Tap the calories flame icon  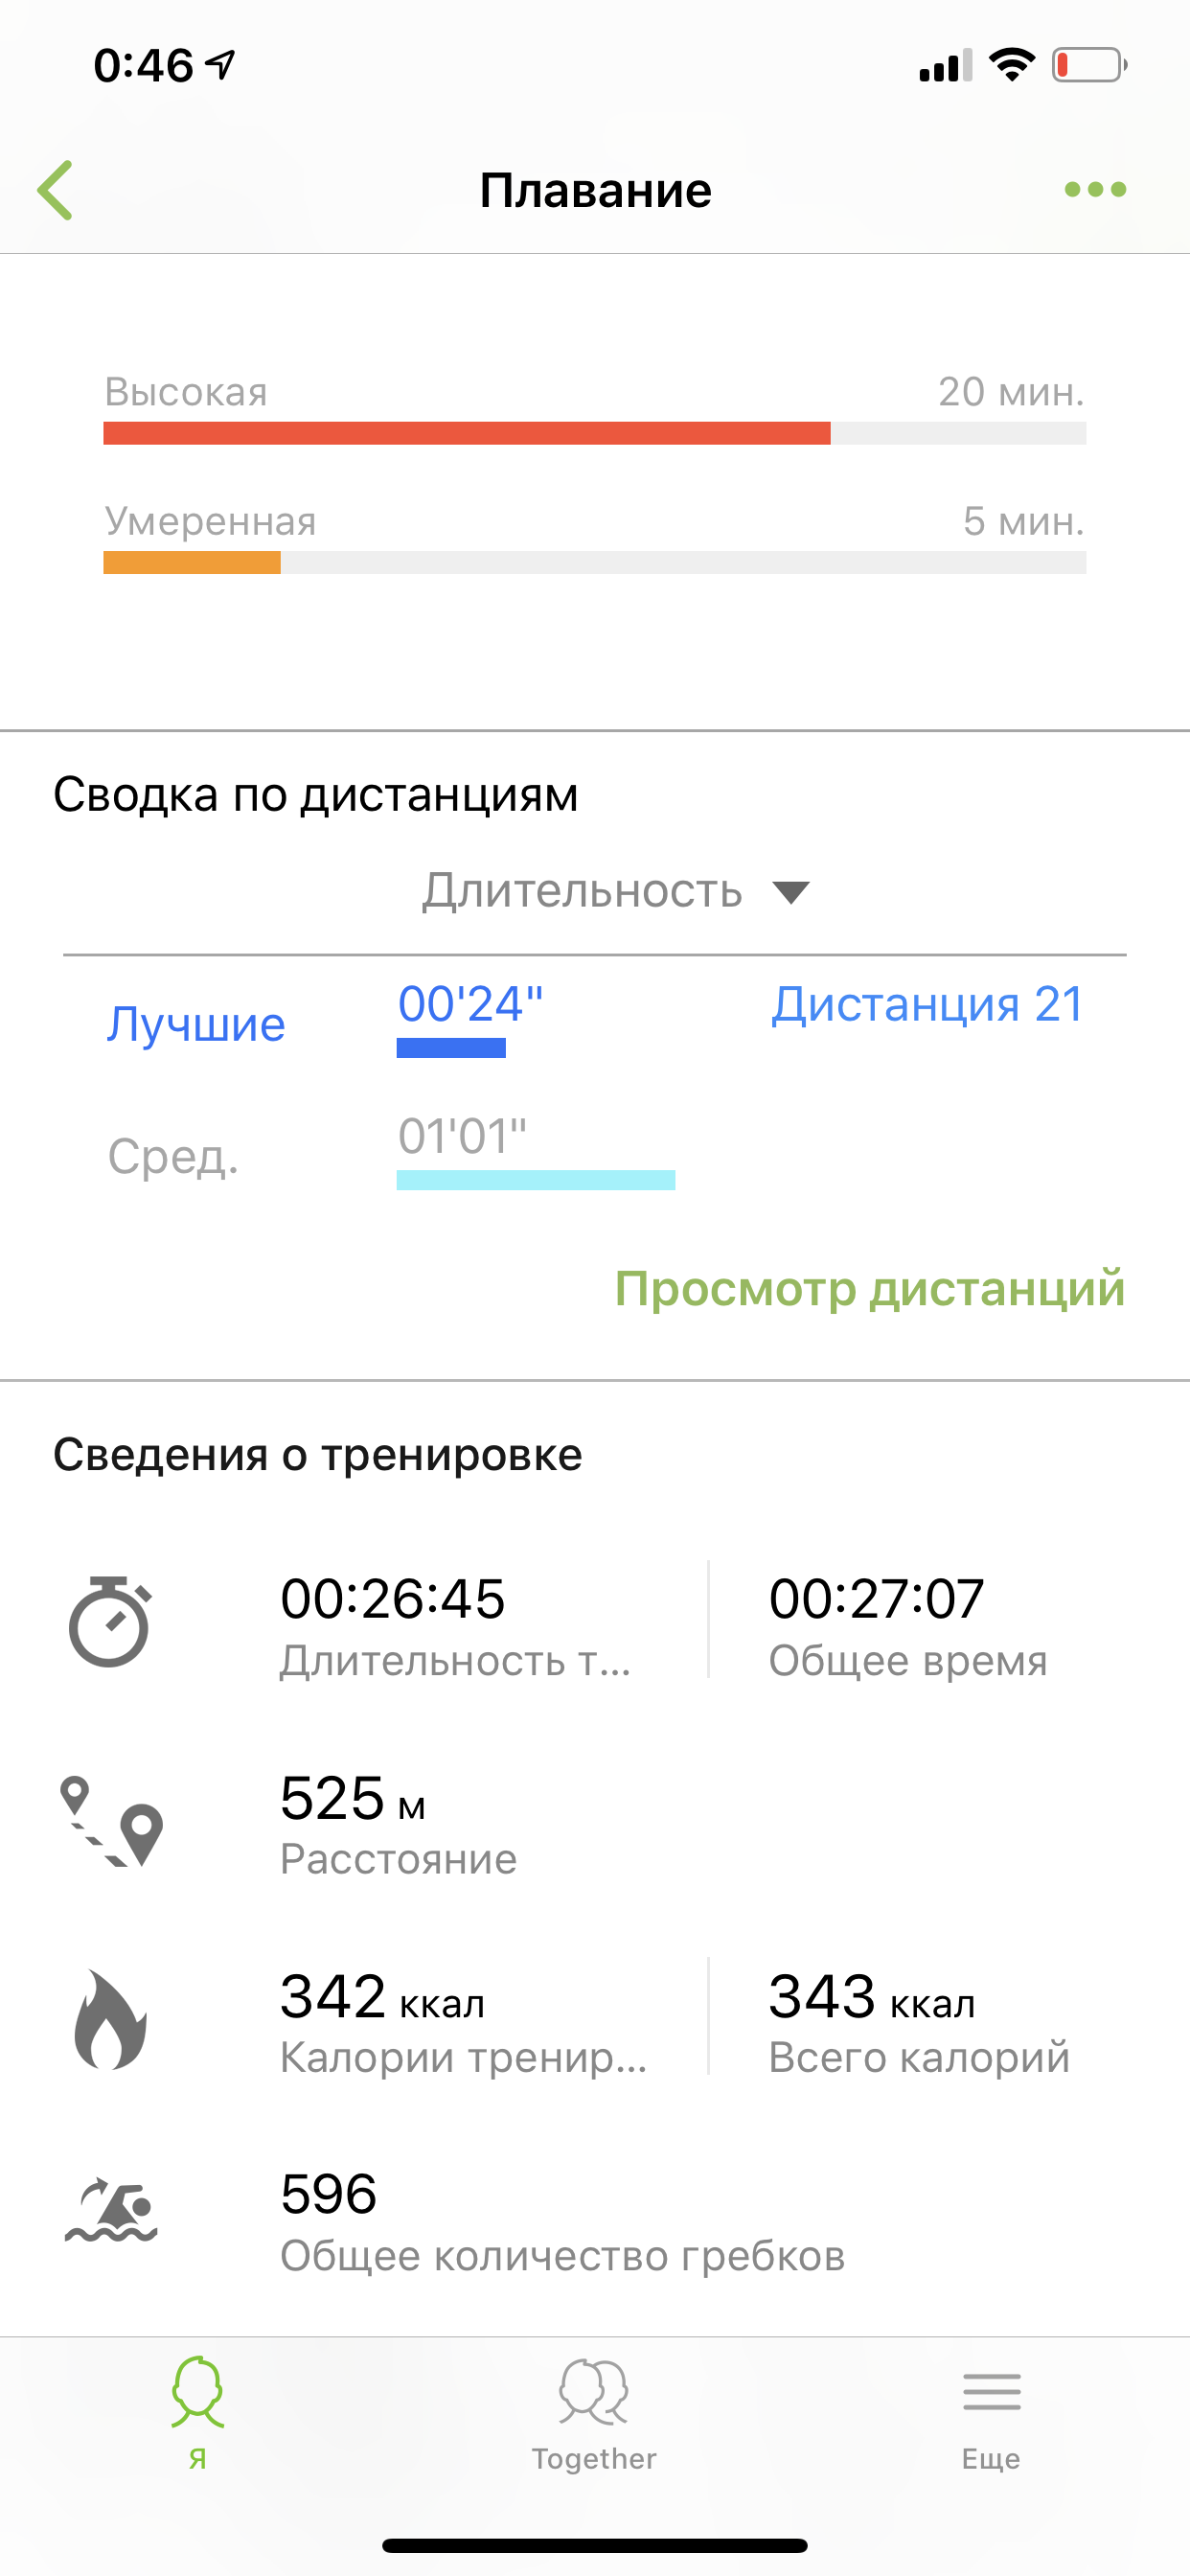click(111, 2019)
